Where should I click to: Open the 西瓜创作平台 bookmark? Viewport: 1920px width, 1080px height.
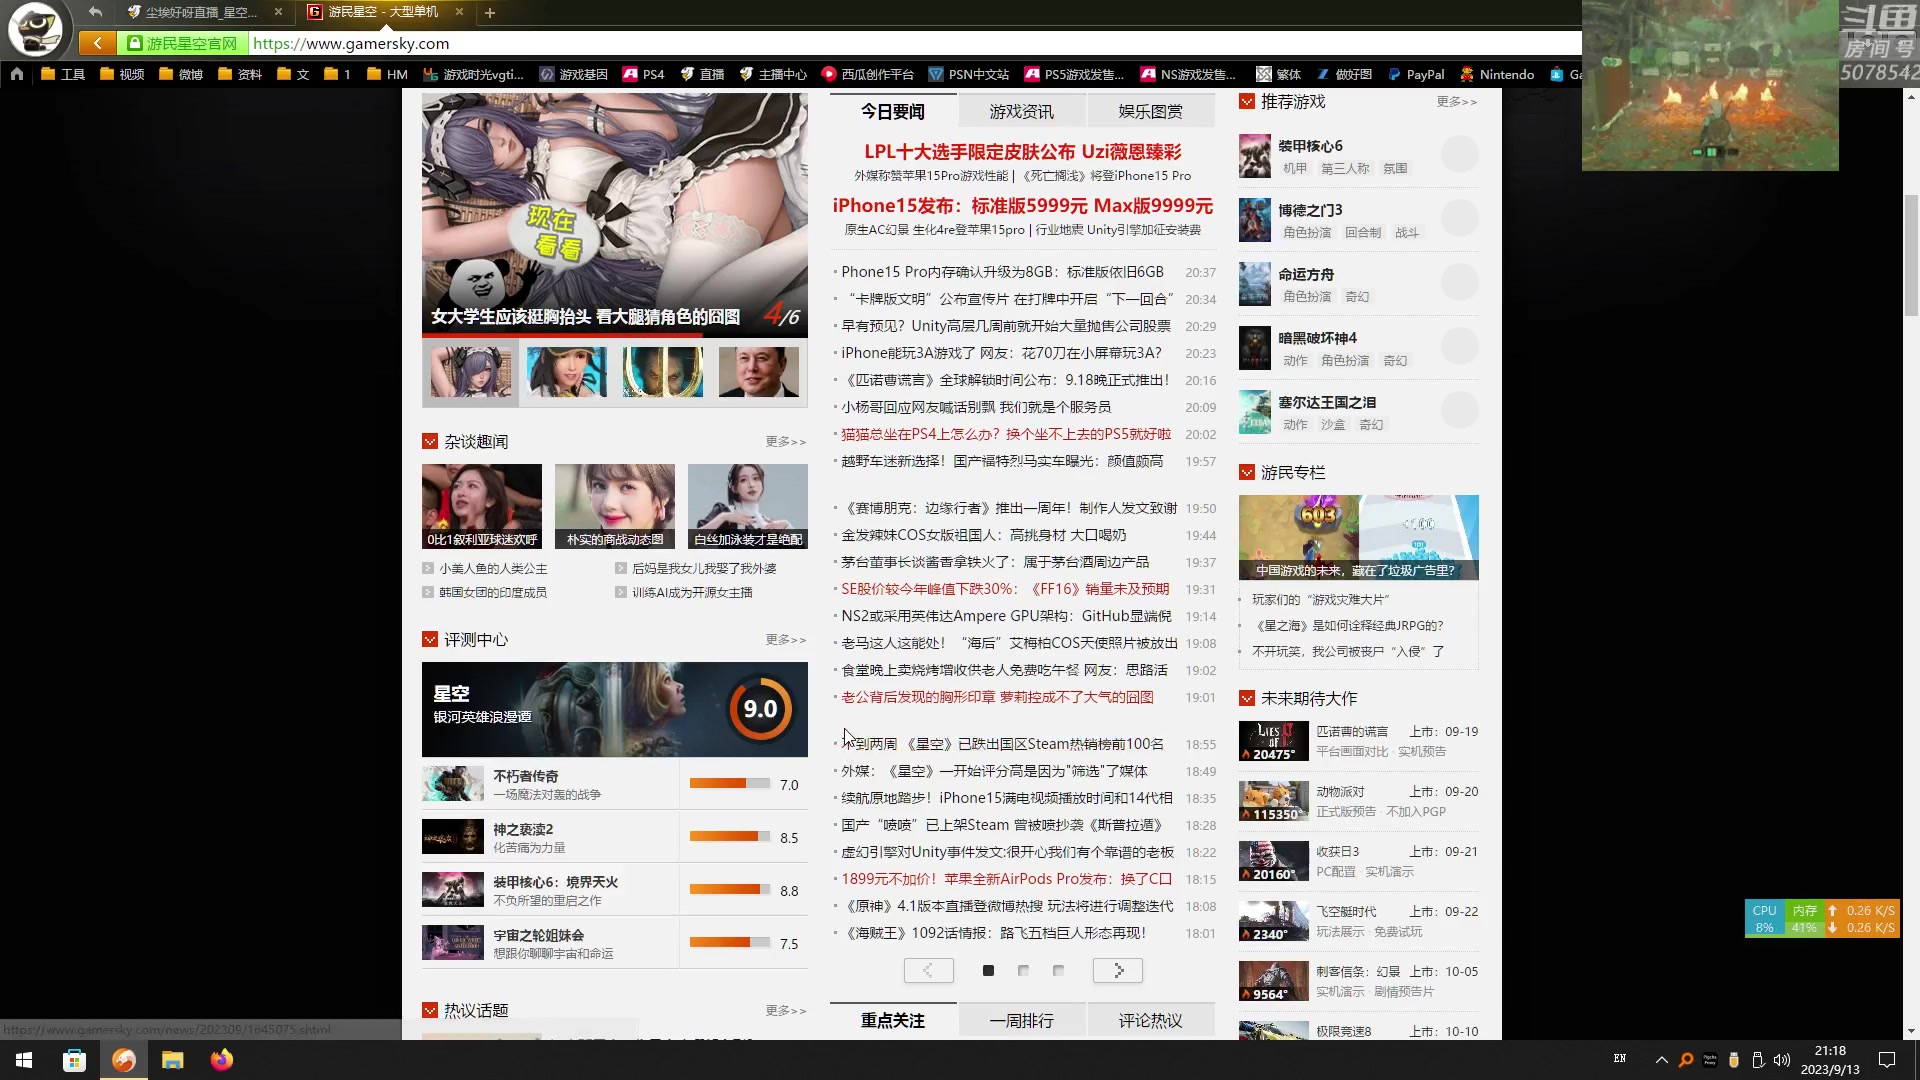pyautogui.click(x=868, y=74)
